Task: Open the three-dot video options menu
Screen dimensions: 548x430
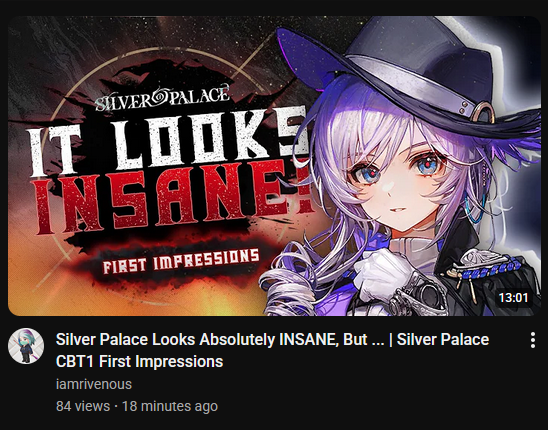Action: pos(533,340)
